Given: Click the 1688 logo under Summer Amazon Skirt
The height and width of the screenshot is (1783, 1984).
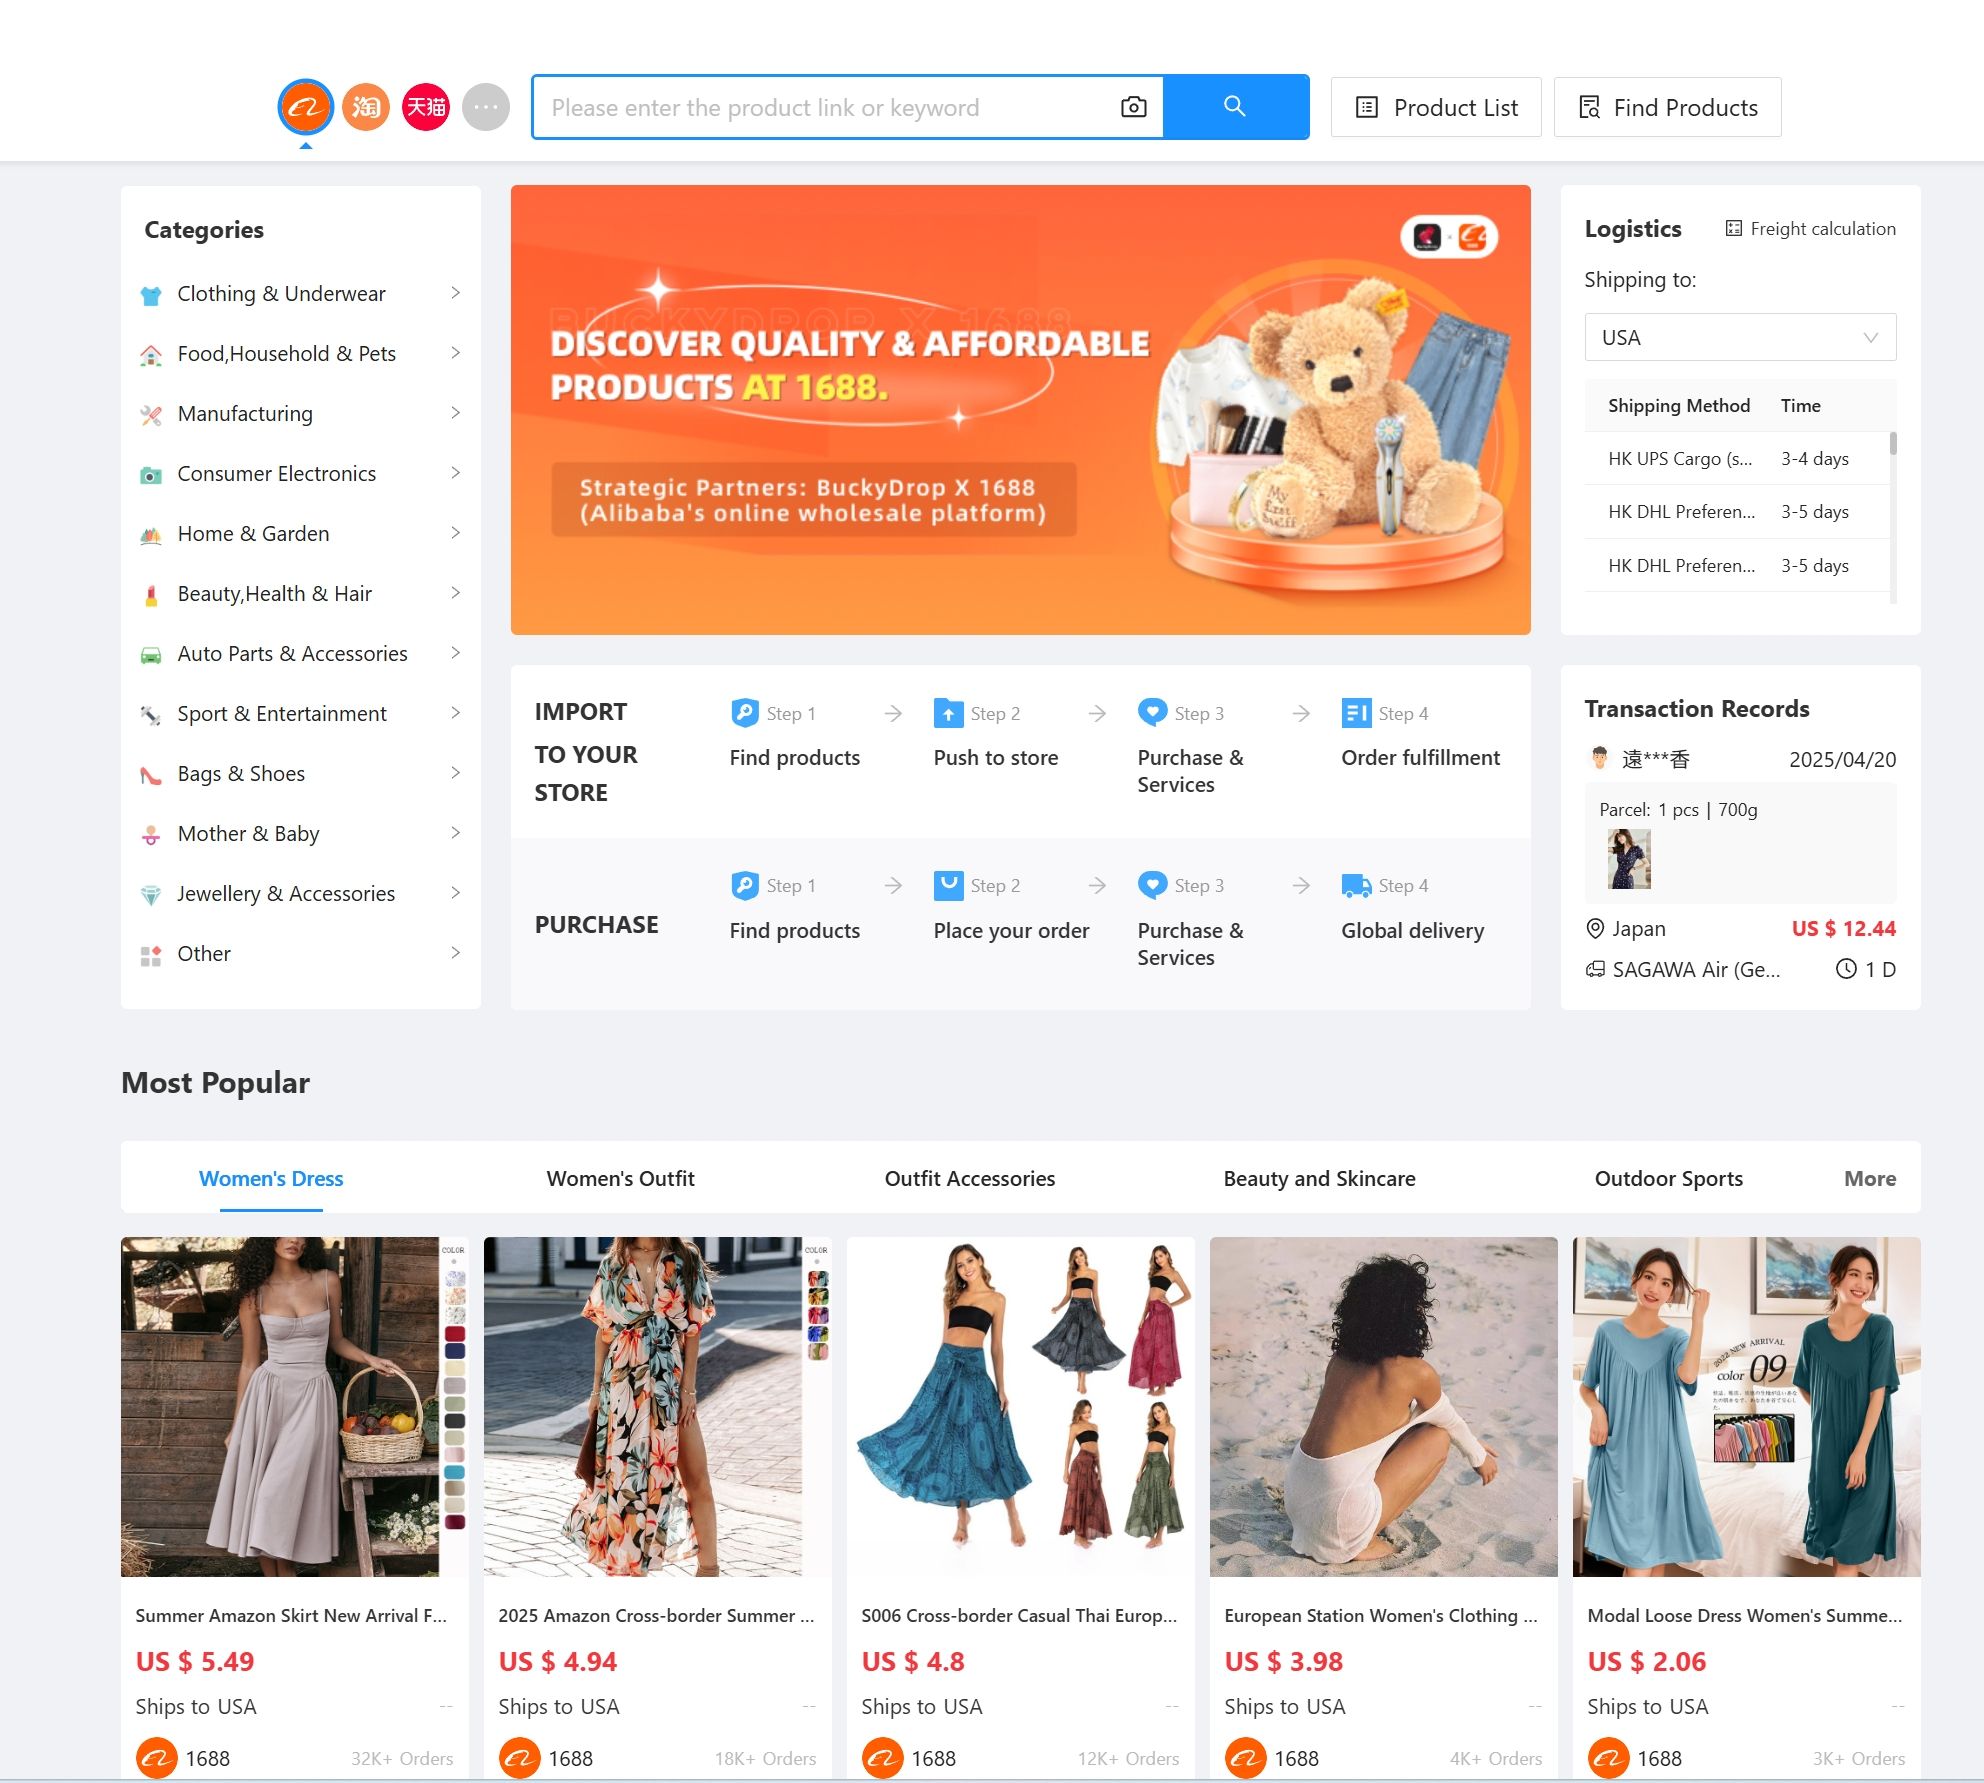Looking at the screenshot, I should tap(156, 1758).
